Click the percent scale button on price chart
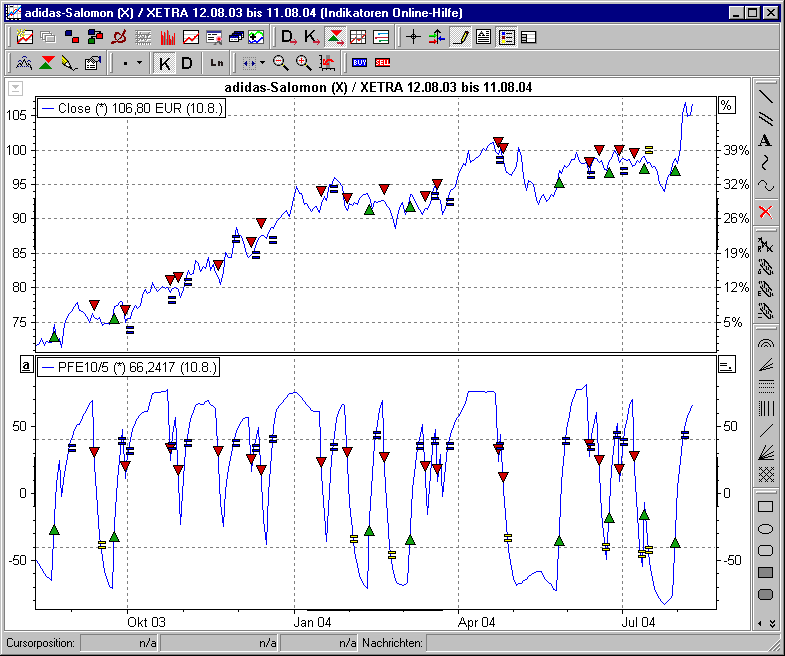The width and height of the screenshot is (785, 656). click(726, 106)
